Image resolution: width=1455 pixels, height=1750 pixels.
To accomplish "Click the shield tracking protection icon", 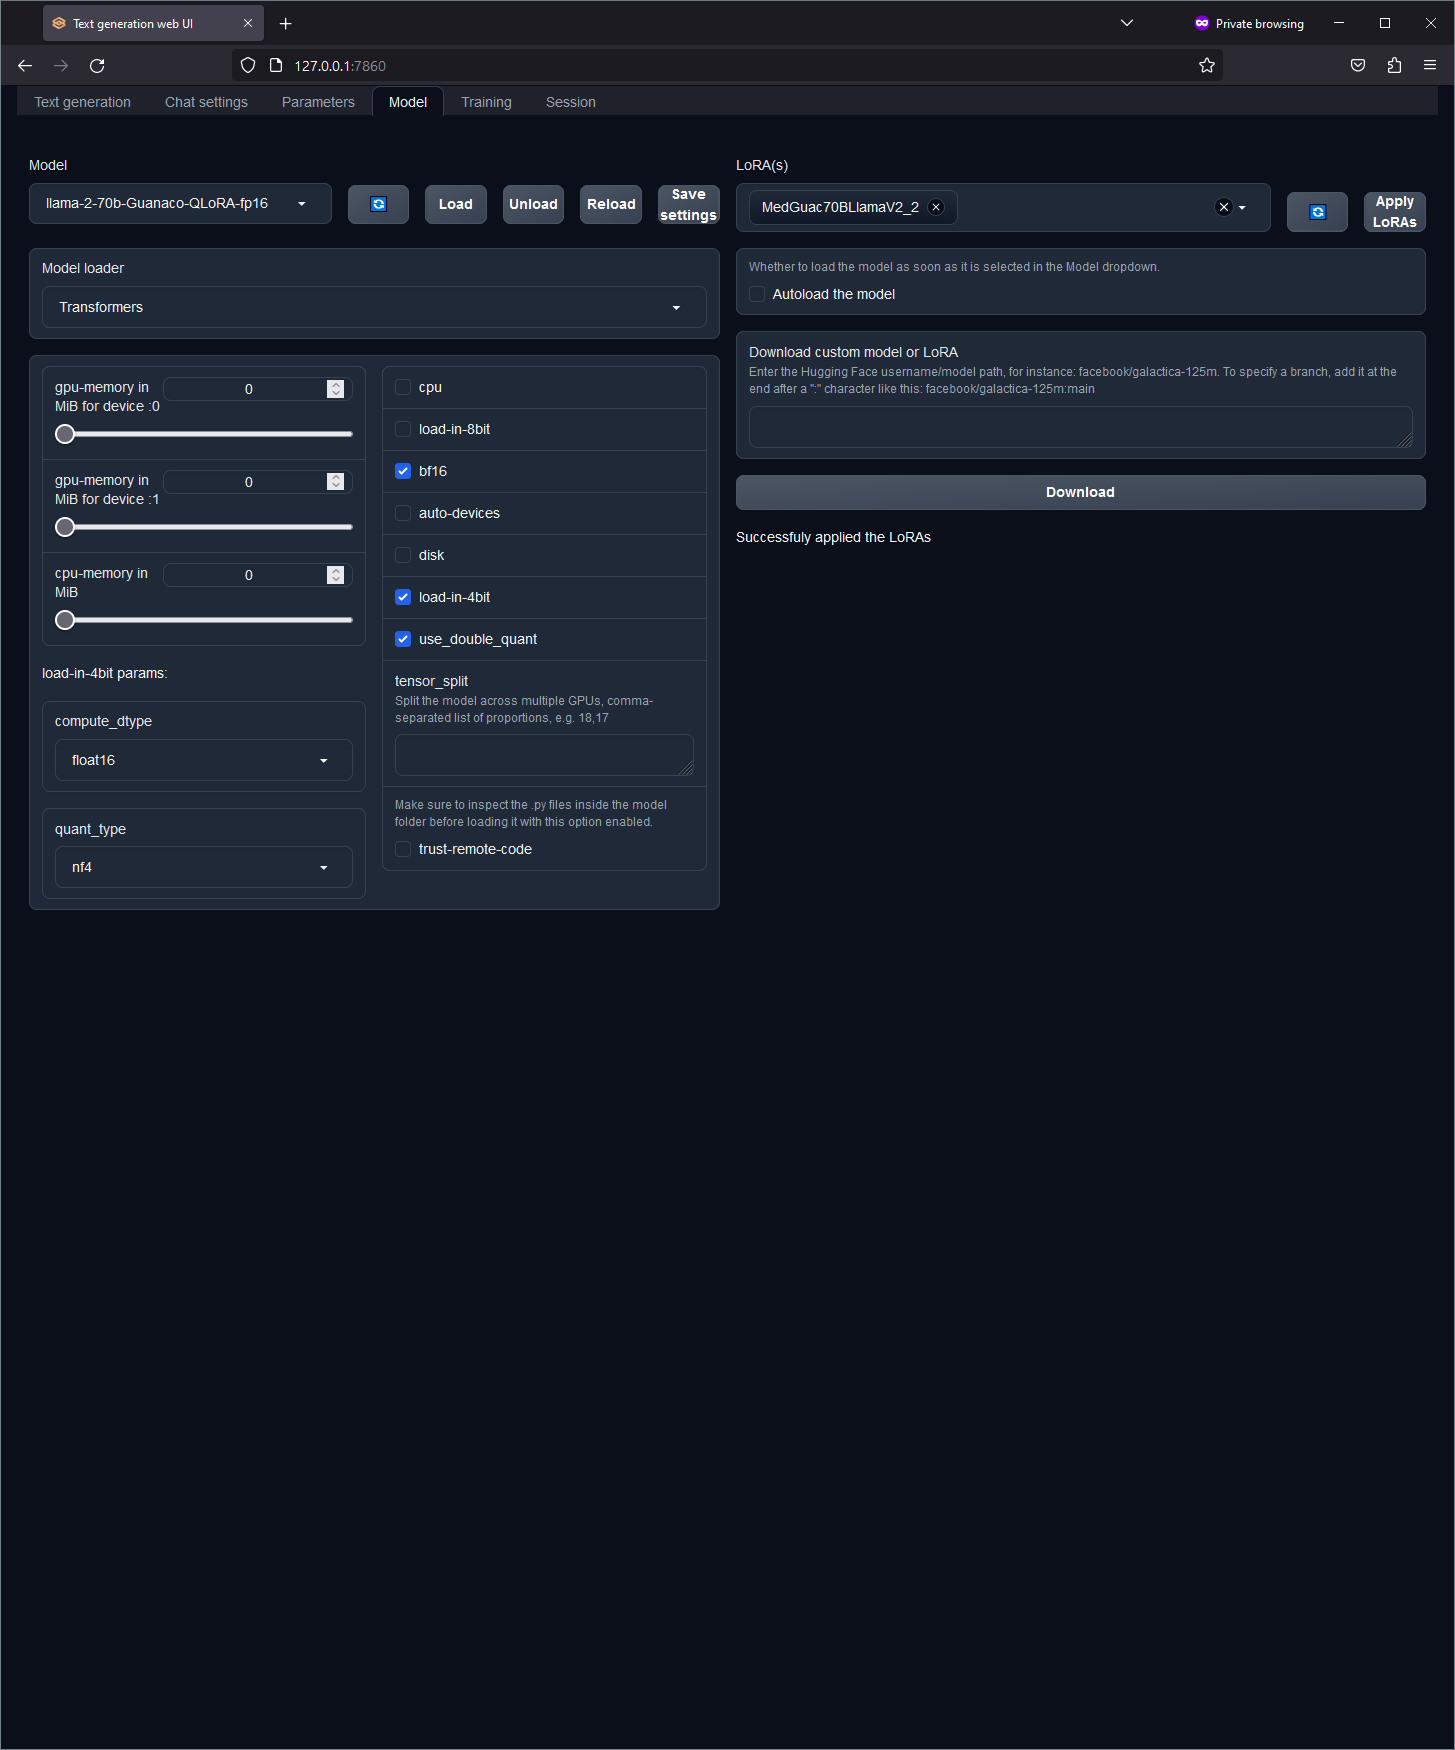I will pyautogui.click(x=248, y=66).
